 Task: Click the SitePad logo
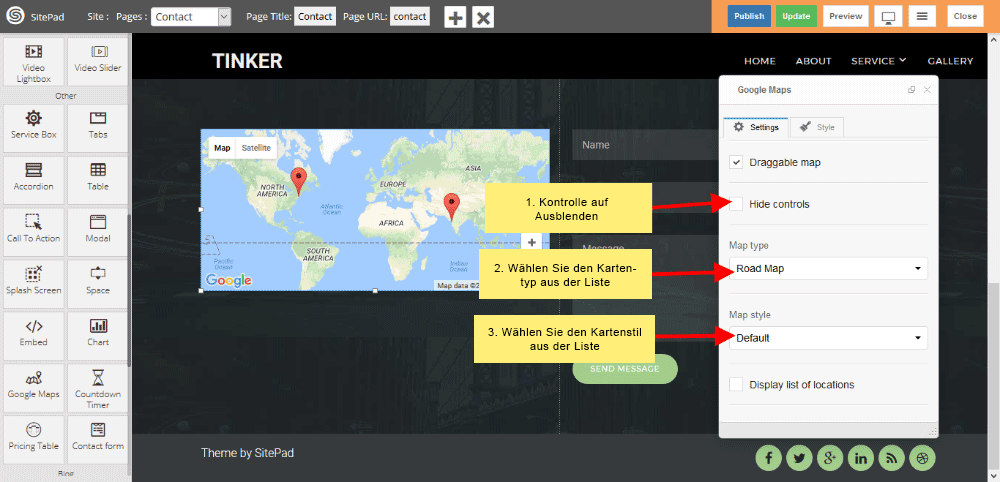15,17
